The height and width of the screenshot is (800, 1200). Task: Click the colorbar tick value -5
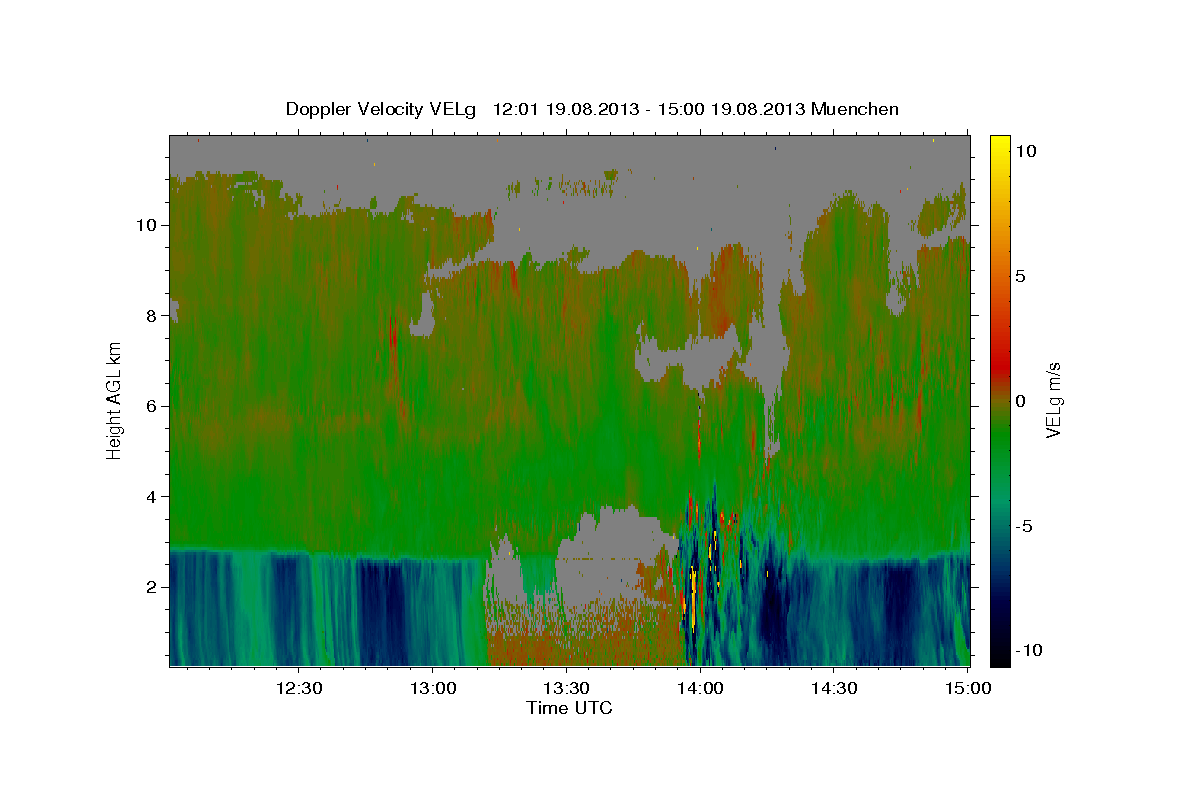pos(1024,526)
